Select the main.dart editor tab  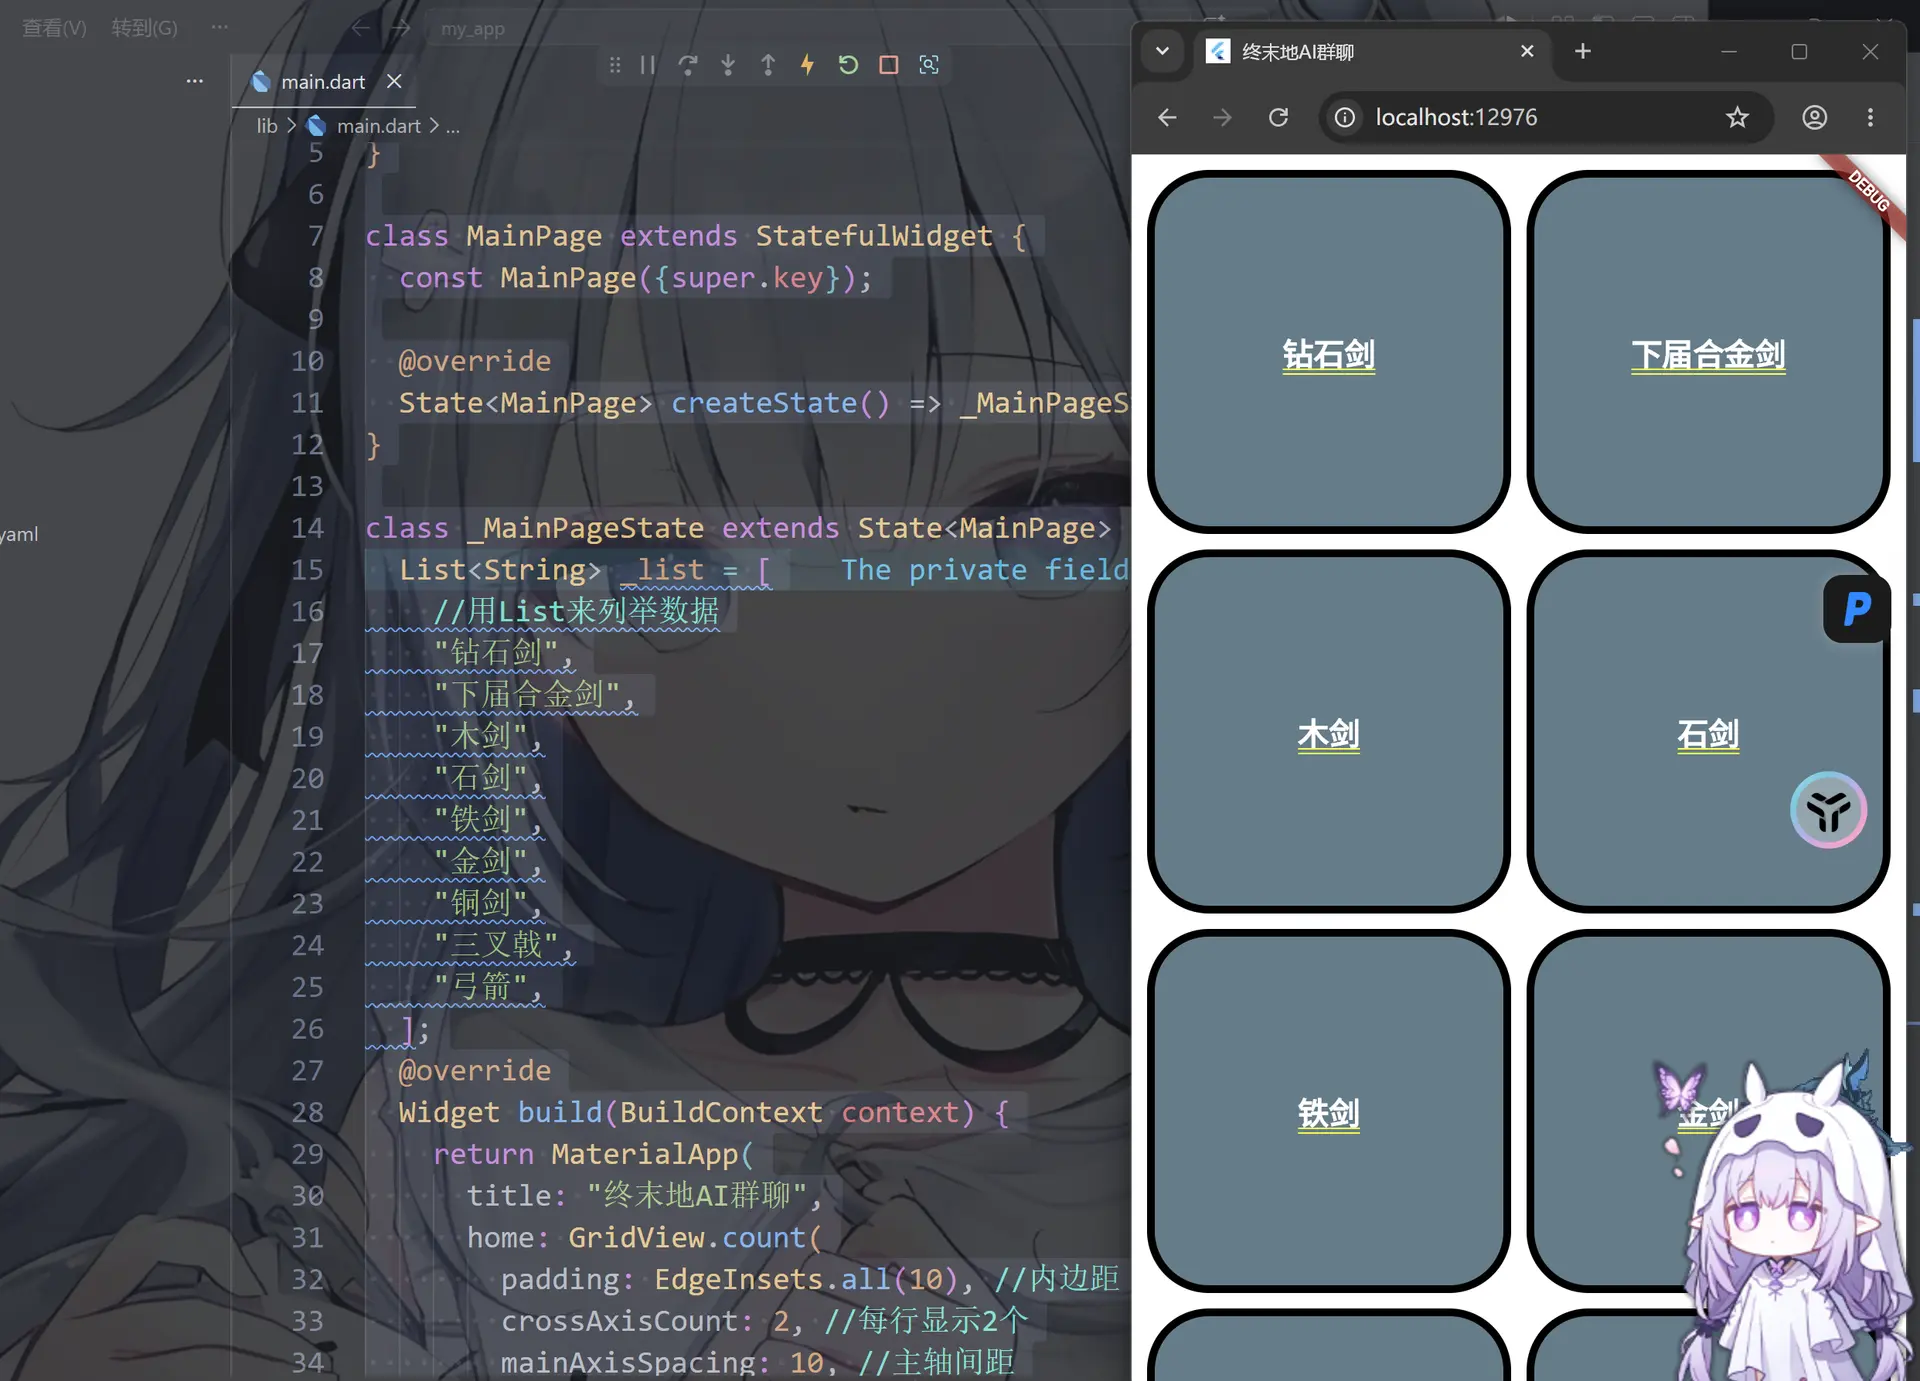[323, 82]
